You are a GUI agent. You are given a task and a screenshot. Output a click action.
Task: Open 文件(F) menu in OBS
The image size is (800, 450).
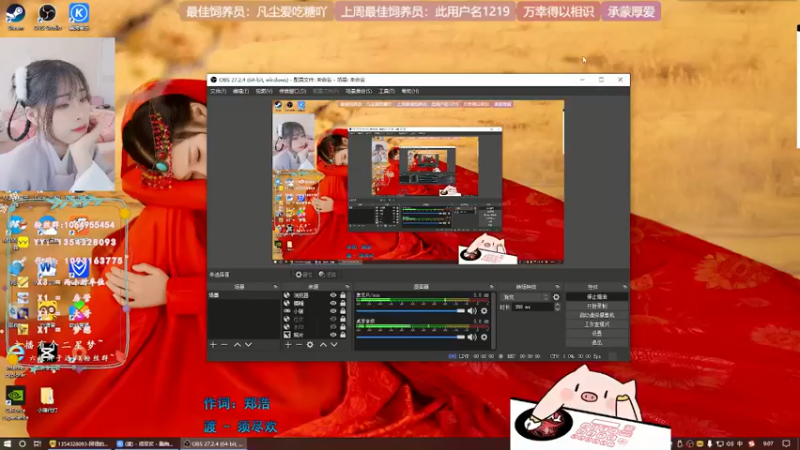pyautogui.click(x=218, y=91)
